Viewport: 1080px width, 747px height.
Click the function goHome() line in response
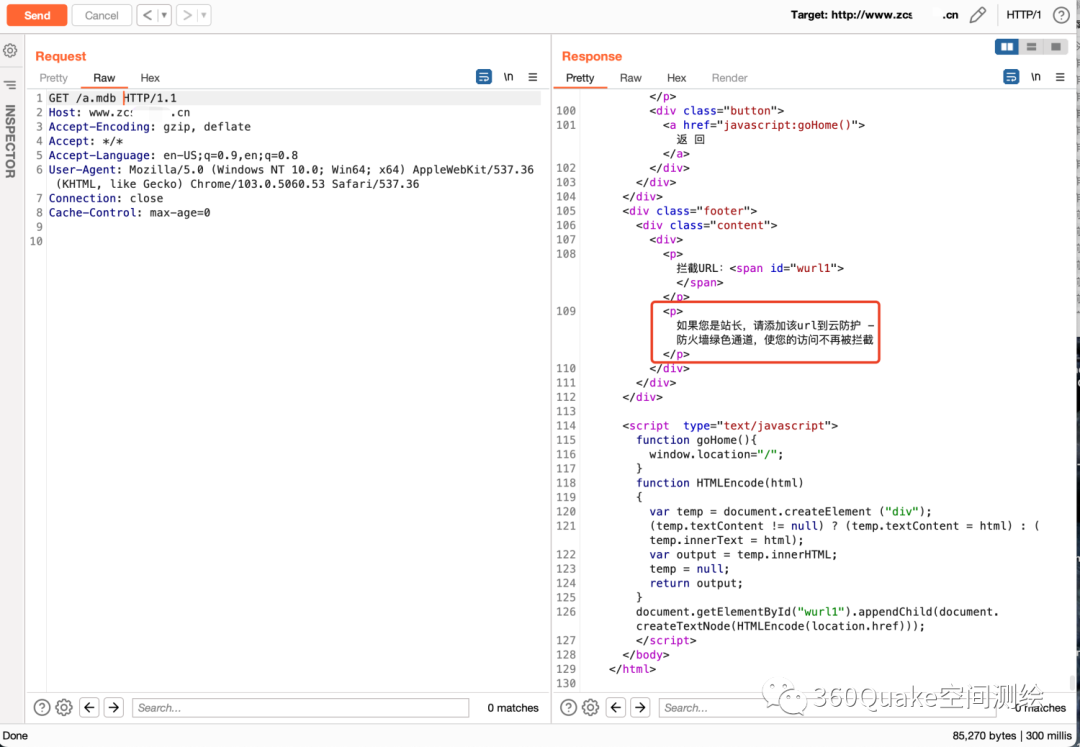pos(696,440)
